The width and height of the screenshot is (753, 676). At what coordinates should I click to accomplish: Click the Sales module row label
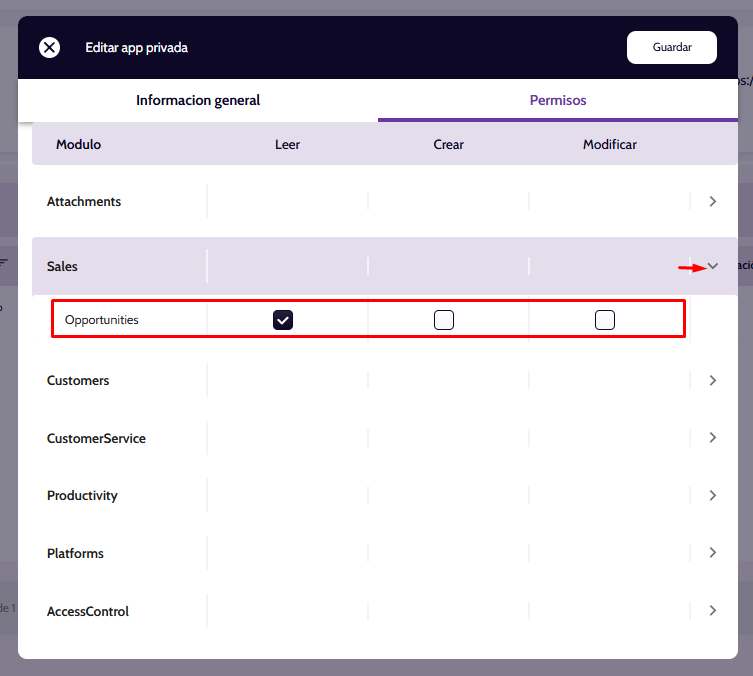(x=62, y=266)
